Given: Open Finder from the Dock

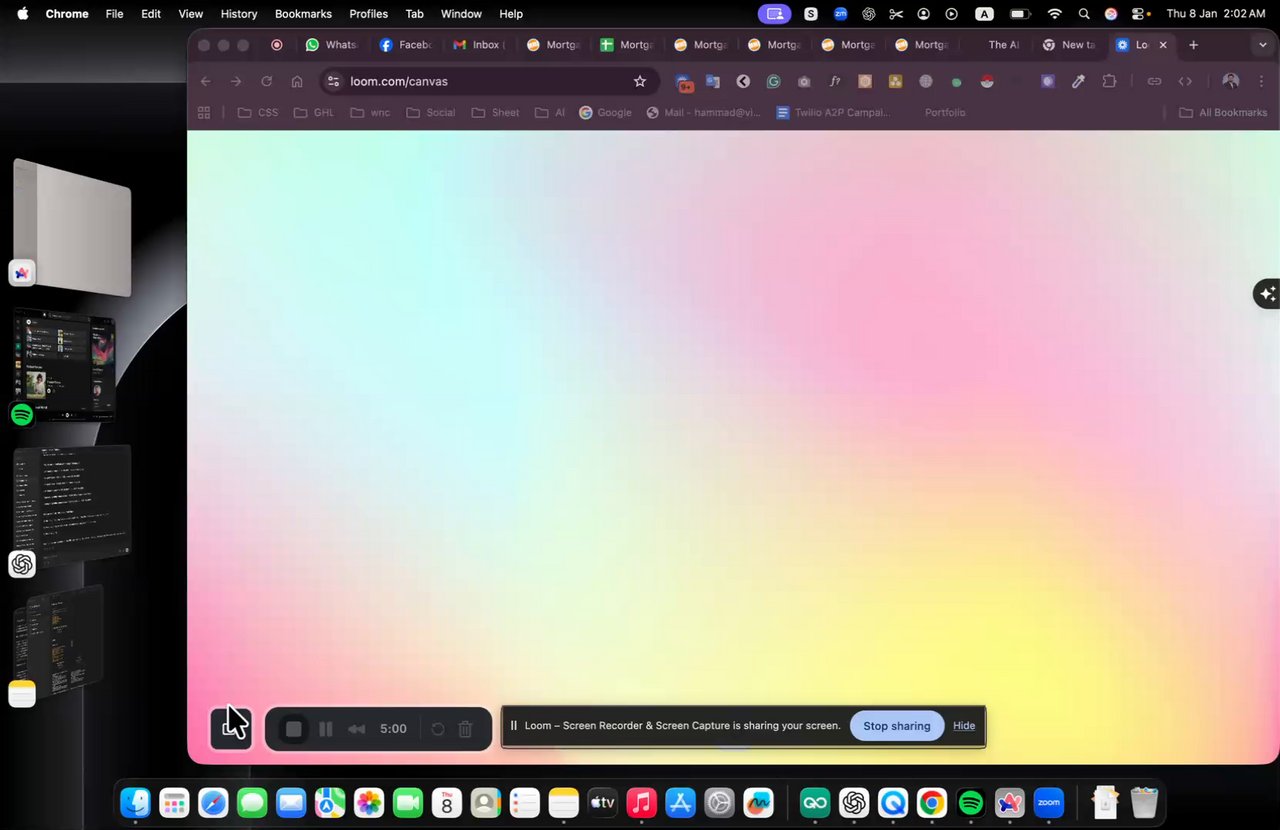Looking at the screenshot, I should (135, 803).
